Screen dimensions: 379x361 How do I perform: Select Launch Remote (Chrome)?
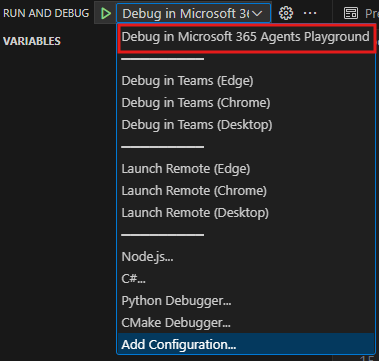click(x=246, y=191)
